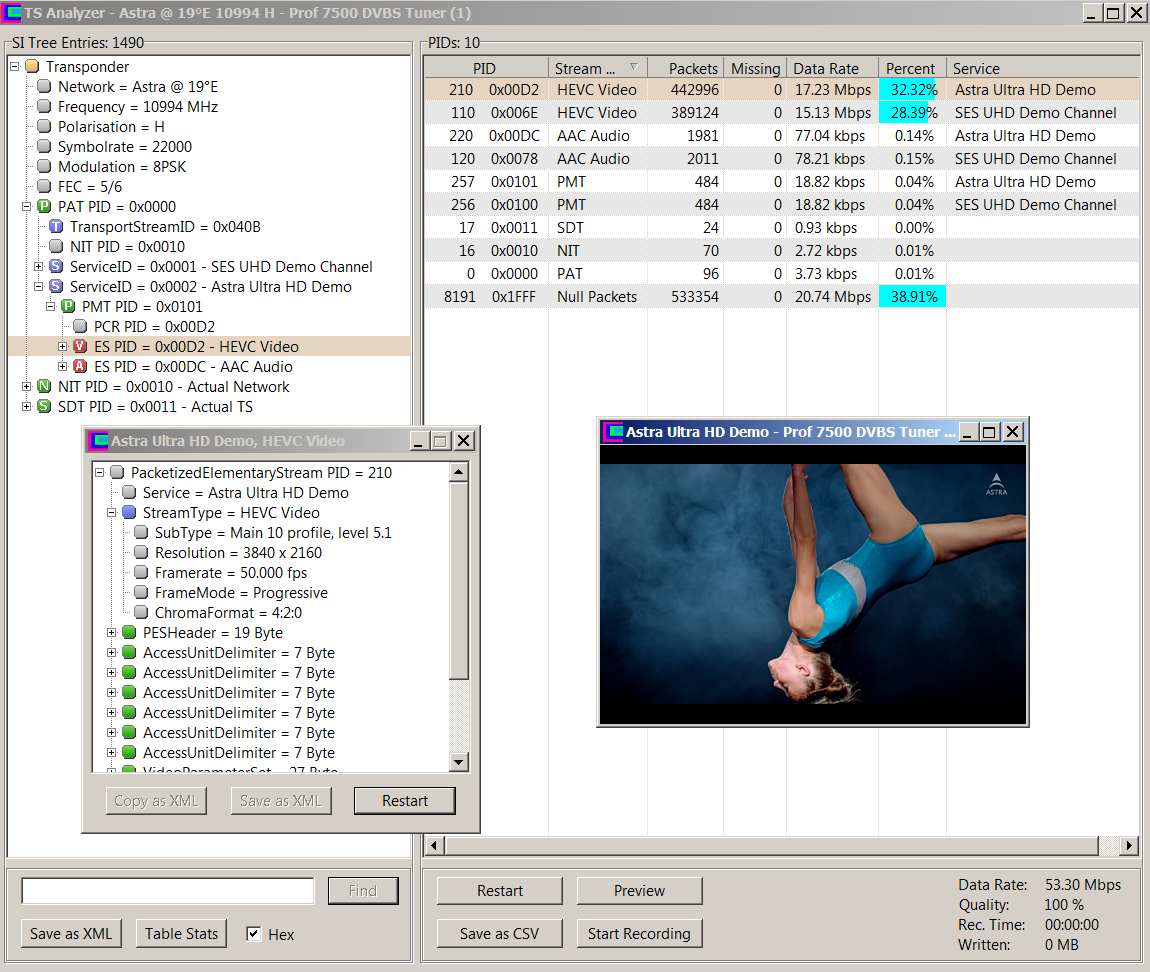Image resolution: width=1150 pixels, height=972 pixels.
Task: Select the 8191 Null Packets row
Action: pyautogui.click(x=782, y=297)
